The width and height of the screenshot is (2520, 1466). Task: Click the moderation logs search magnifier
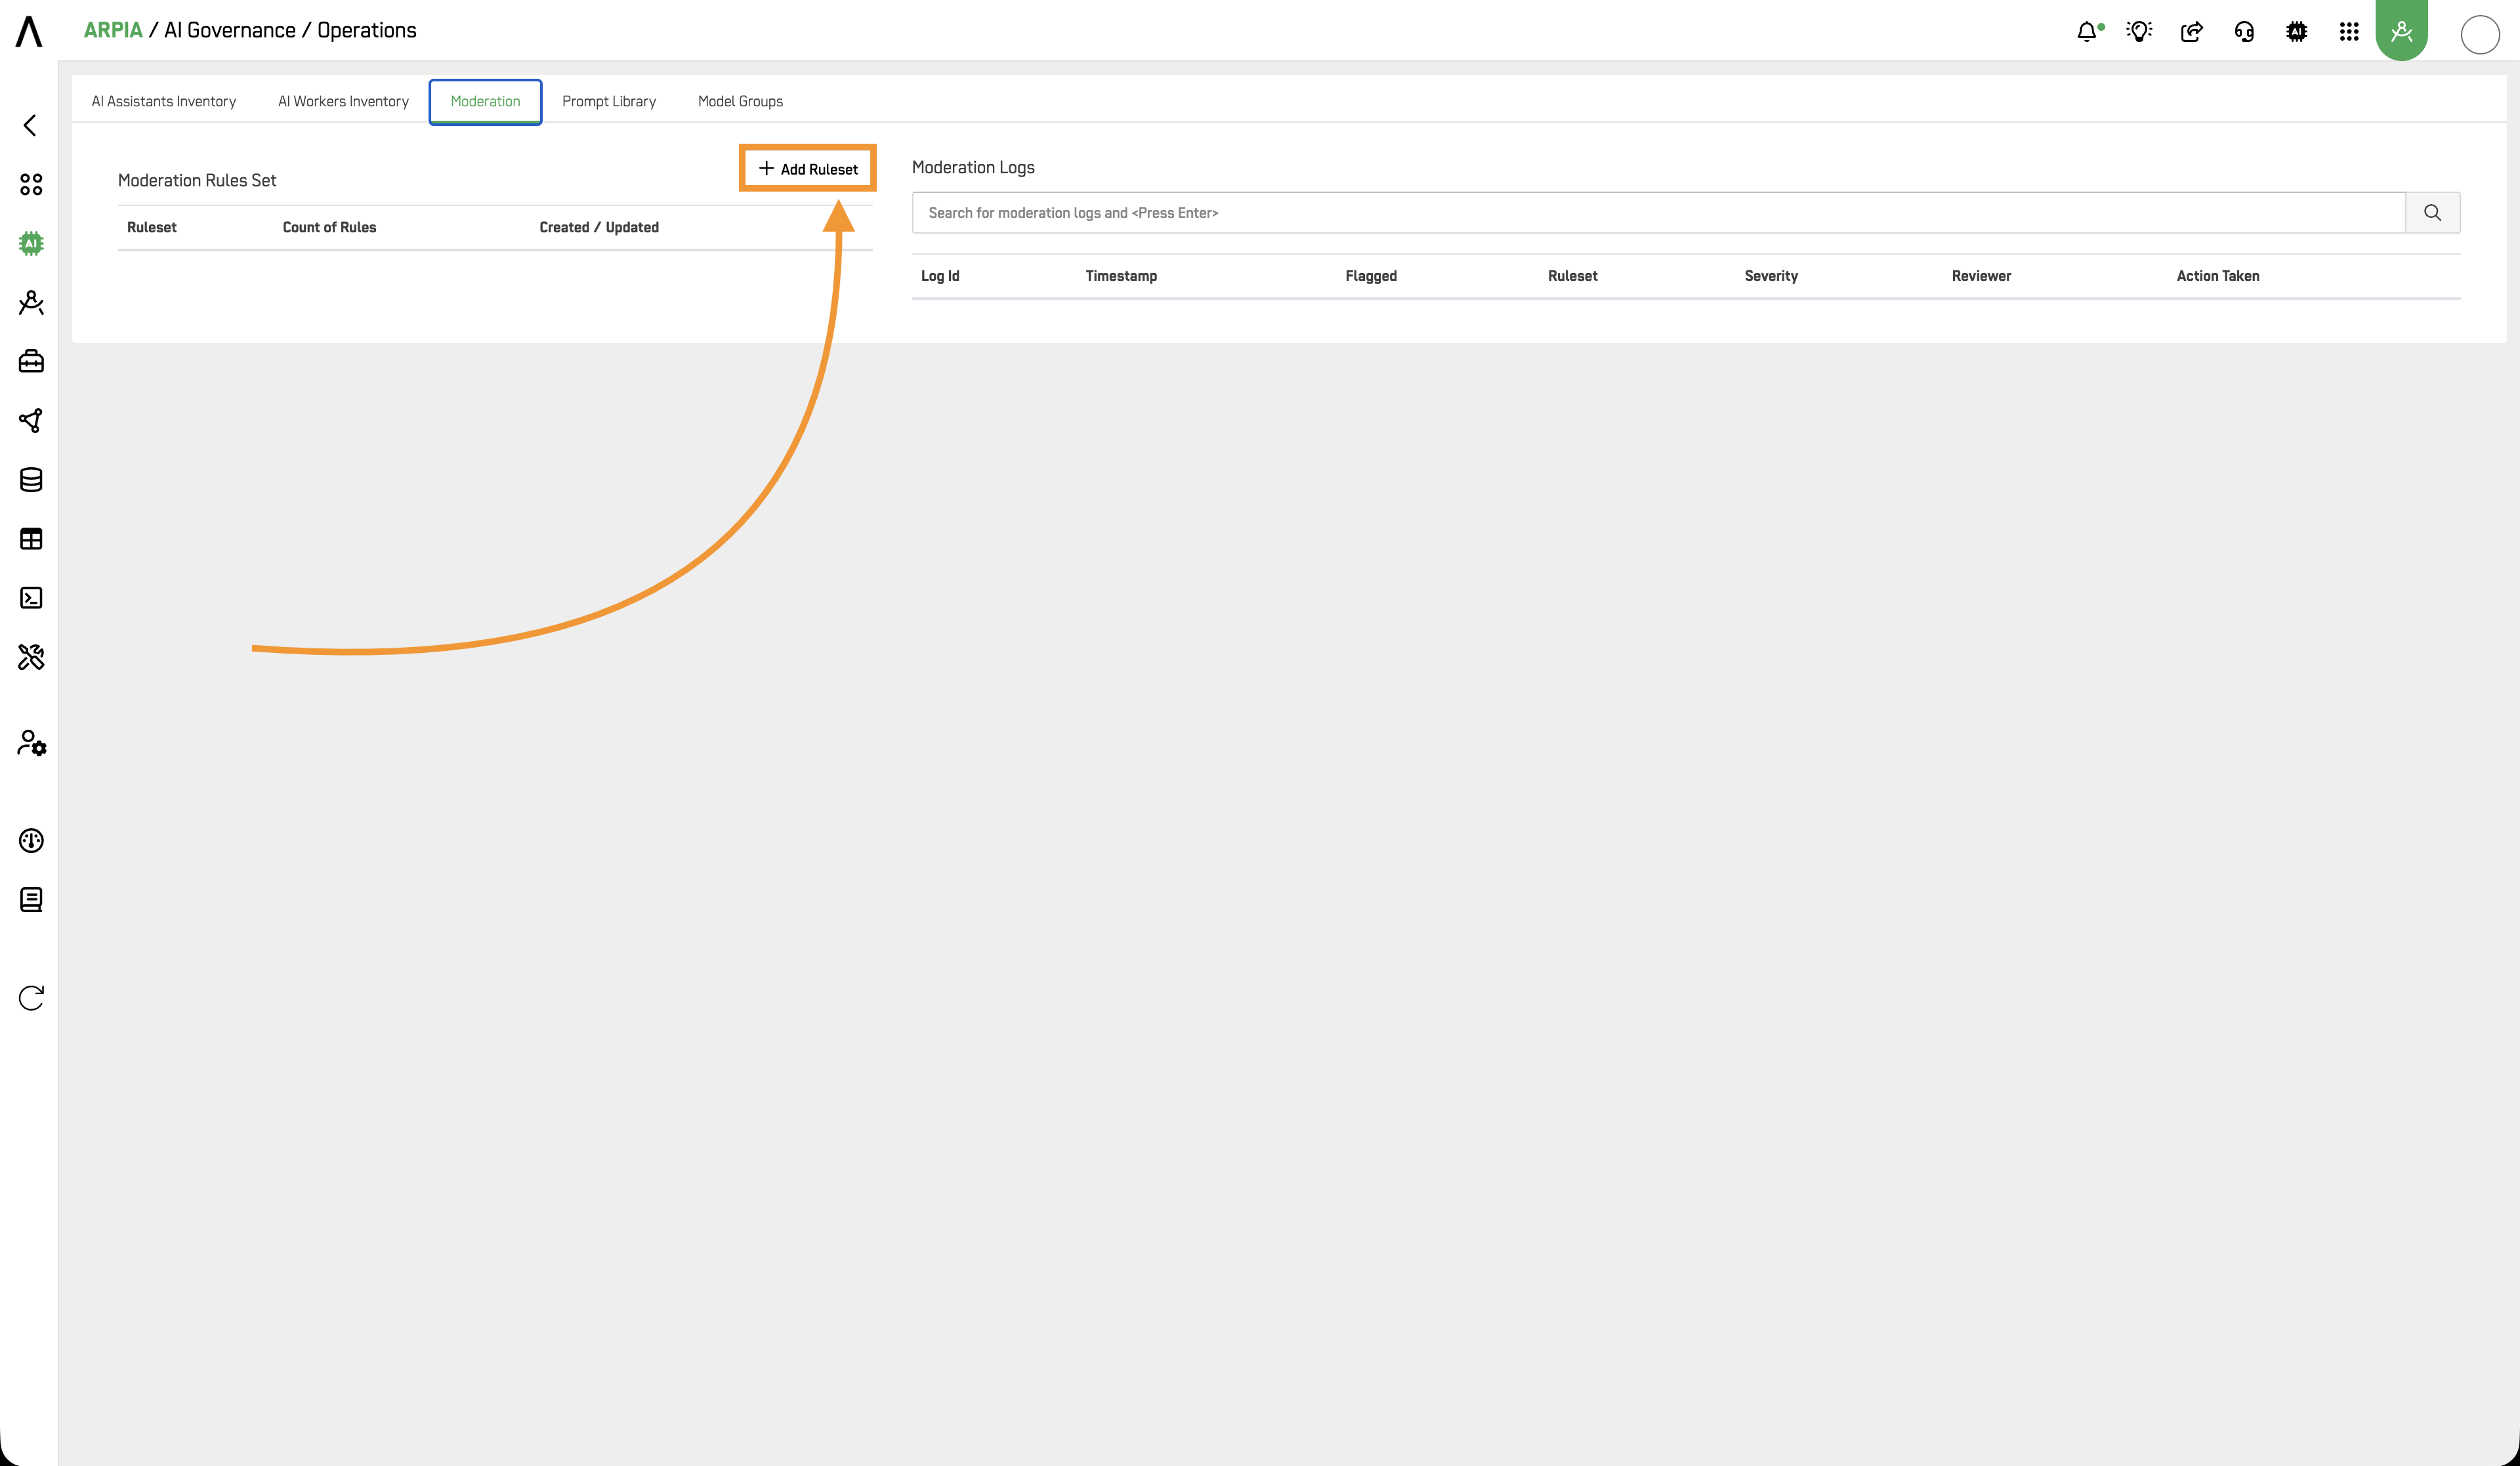(x=2432, y=213)
